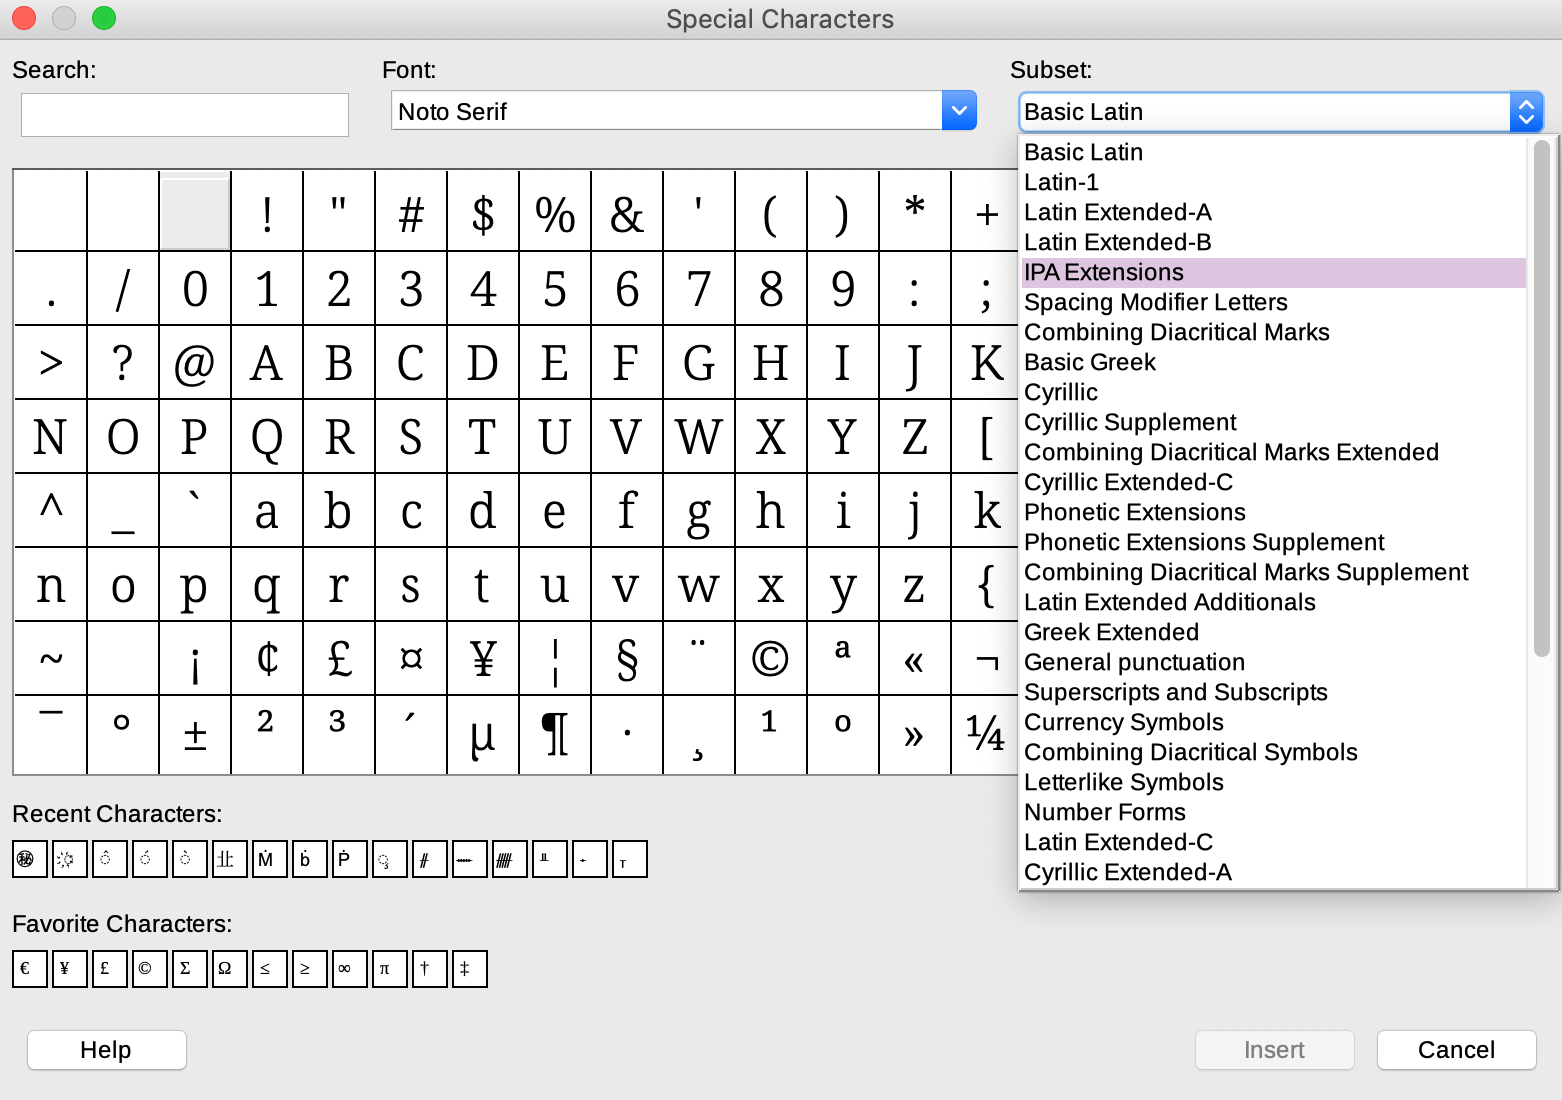
Task: Select the capital letter Q cell
Action: [267, 437]
